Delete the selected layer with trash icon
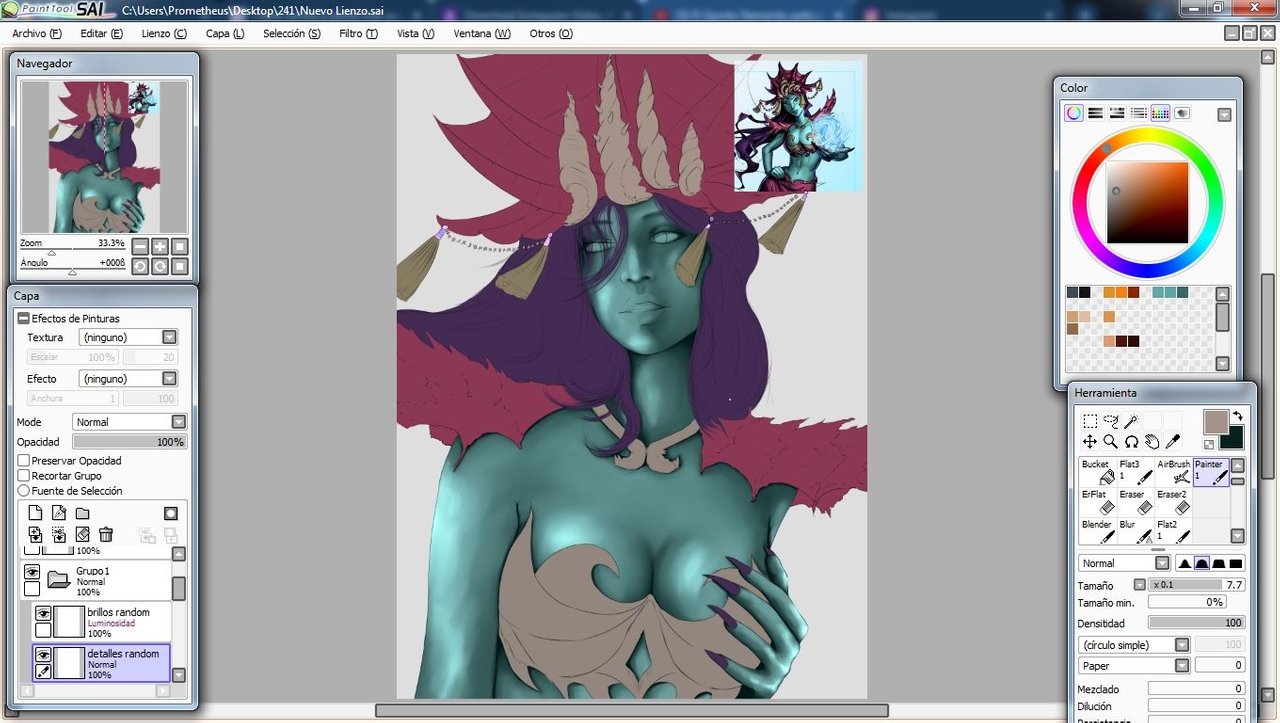The image size is (1280, 723). coord(106,535)
